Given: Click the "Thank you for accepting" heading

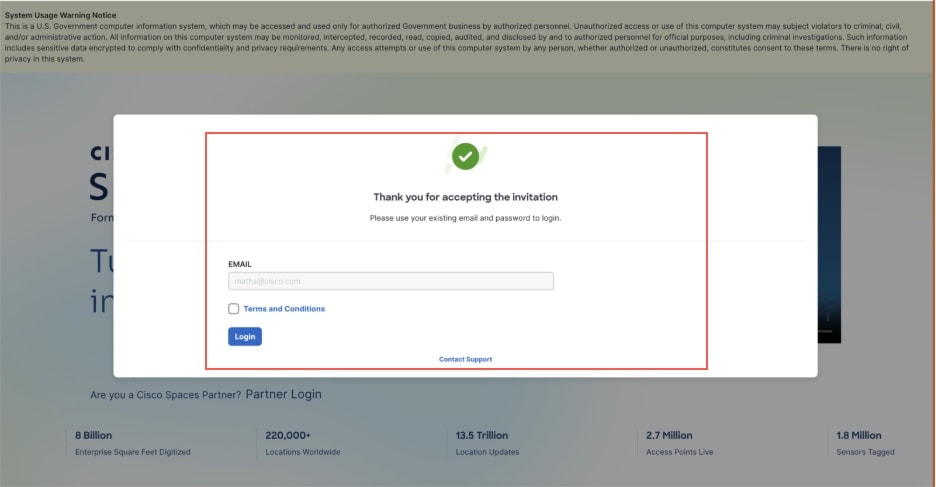Looking at the screenshot, I should [x=465, y=197].
